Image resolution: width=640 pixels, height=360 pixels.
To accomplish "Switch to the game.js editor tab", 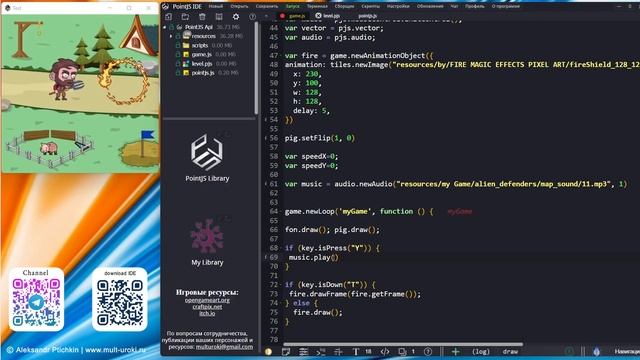I will pyautogui.click(x=297, y=16).
